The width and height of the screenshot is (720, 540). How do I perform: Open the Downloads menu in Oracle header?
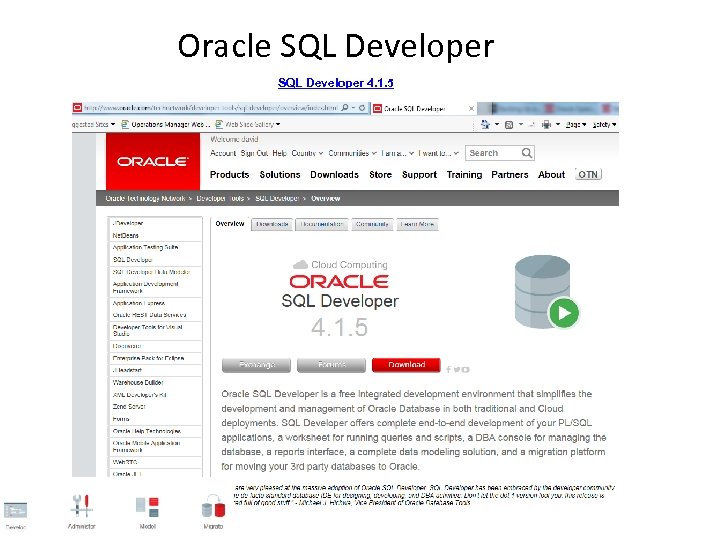coord(334,175)
